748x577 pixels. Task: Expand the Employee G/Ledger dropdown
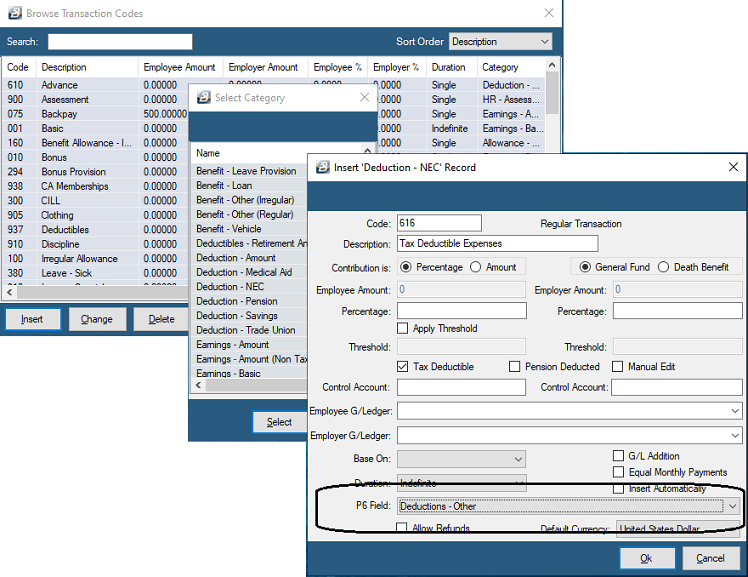[735, 411]
